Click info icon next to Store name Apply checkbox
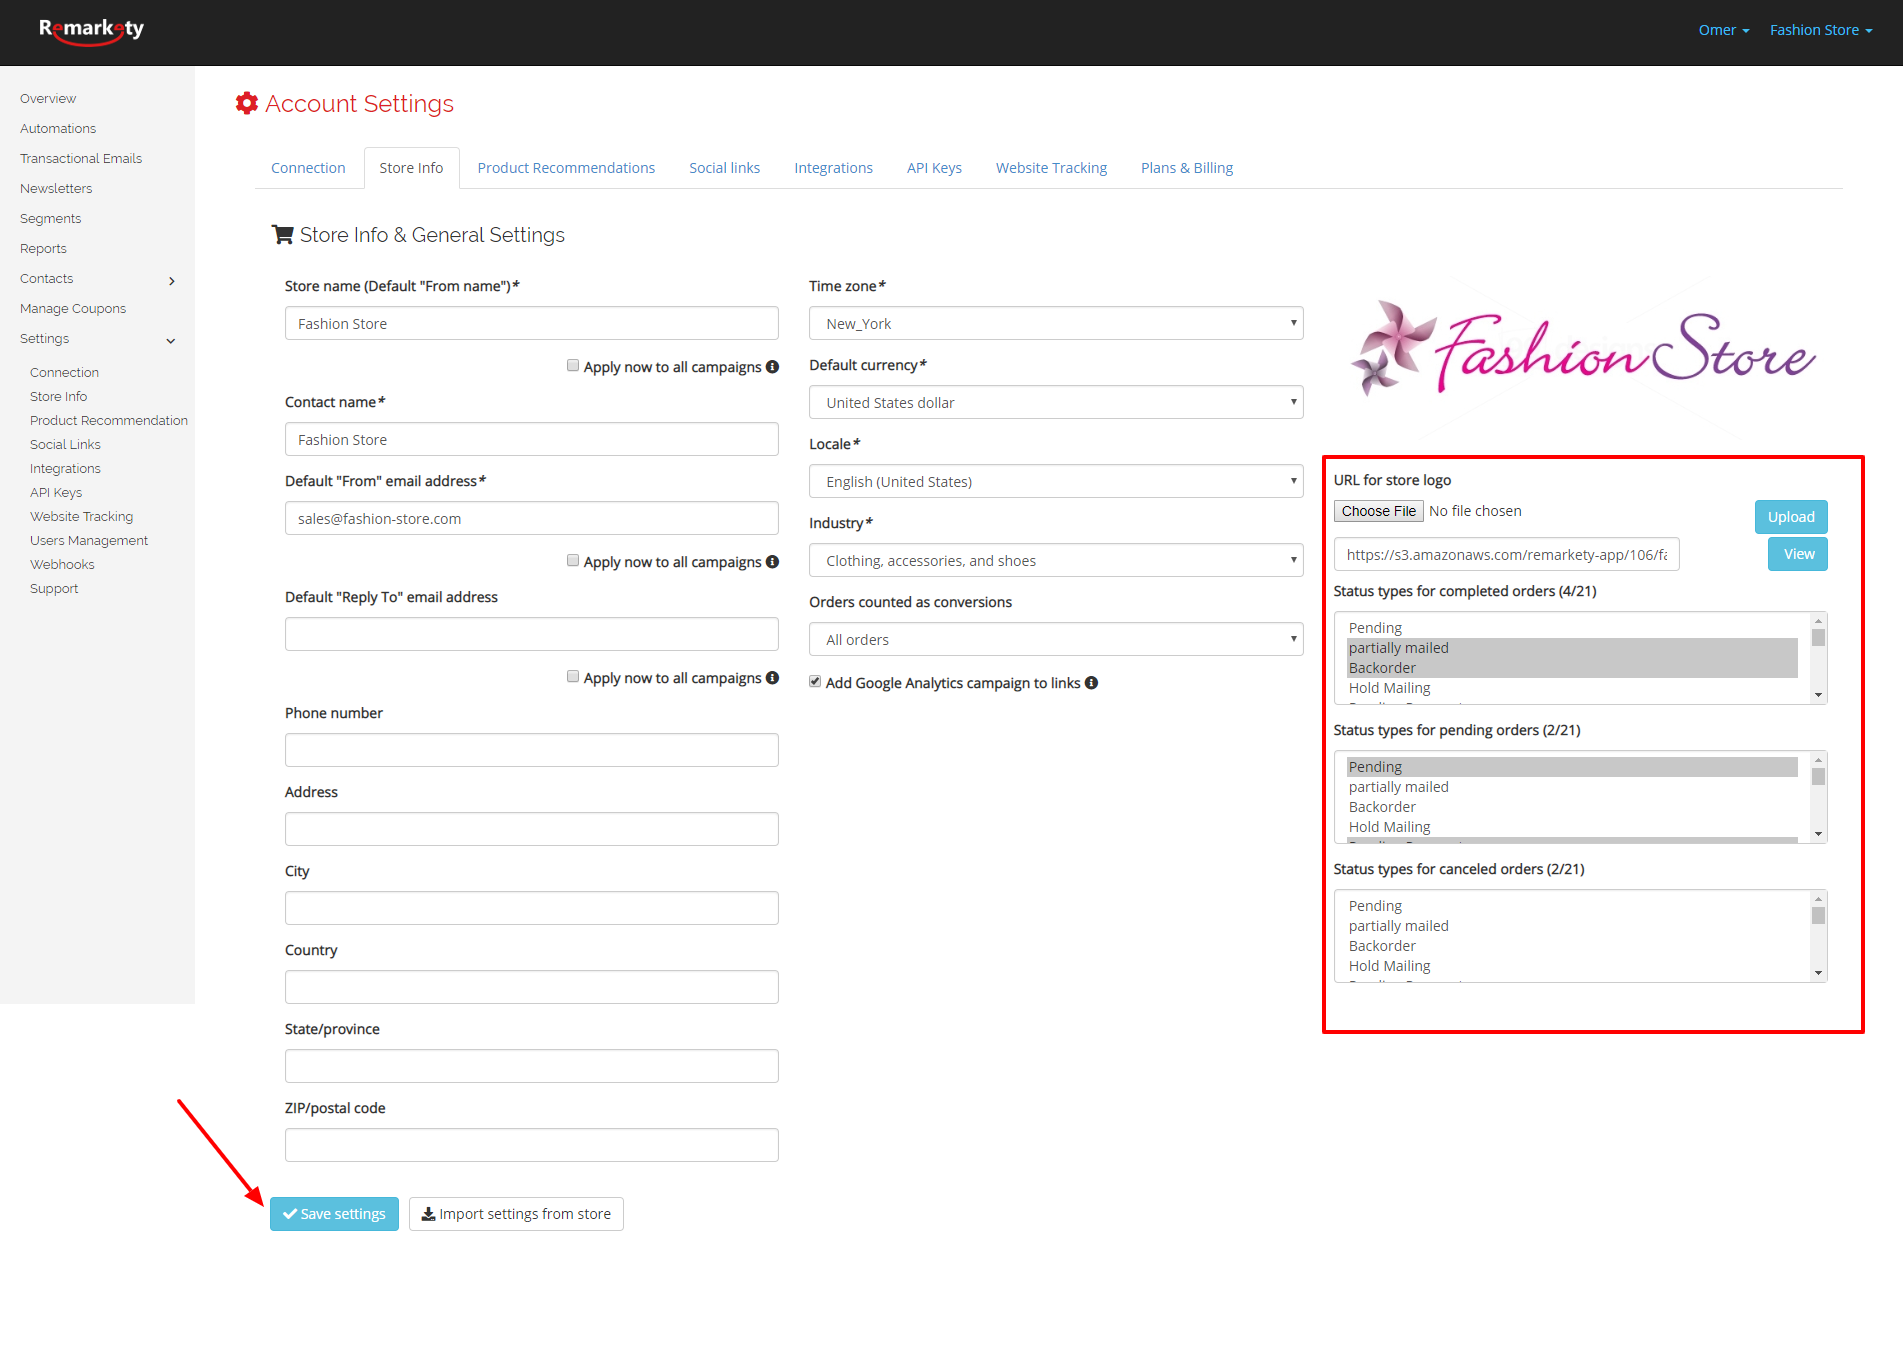 coord(772,367)
